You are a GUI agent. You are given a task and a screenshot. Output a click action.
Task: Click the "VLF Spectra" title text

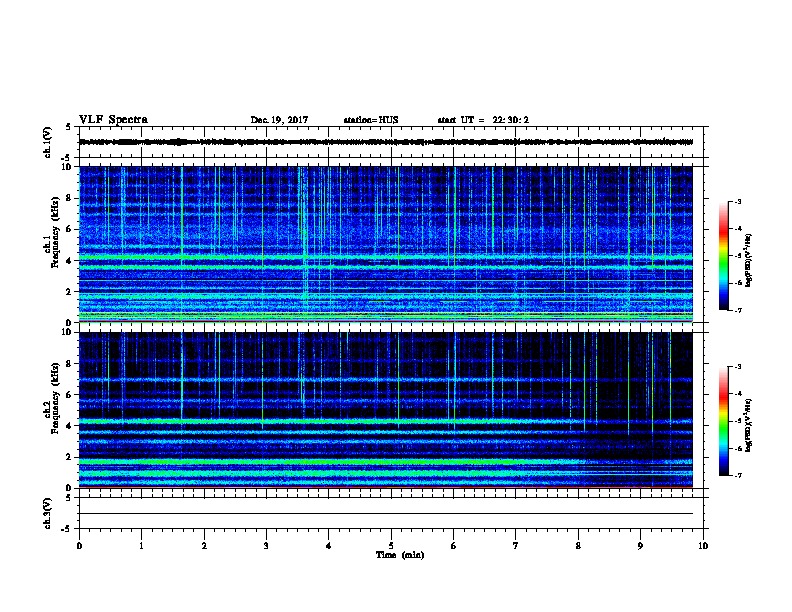pyautogui.click(x=113, y=120)
